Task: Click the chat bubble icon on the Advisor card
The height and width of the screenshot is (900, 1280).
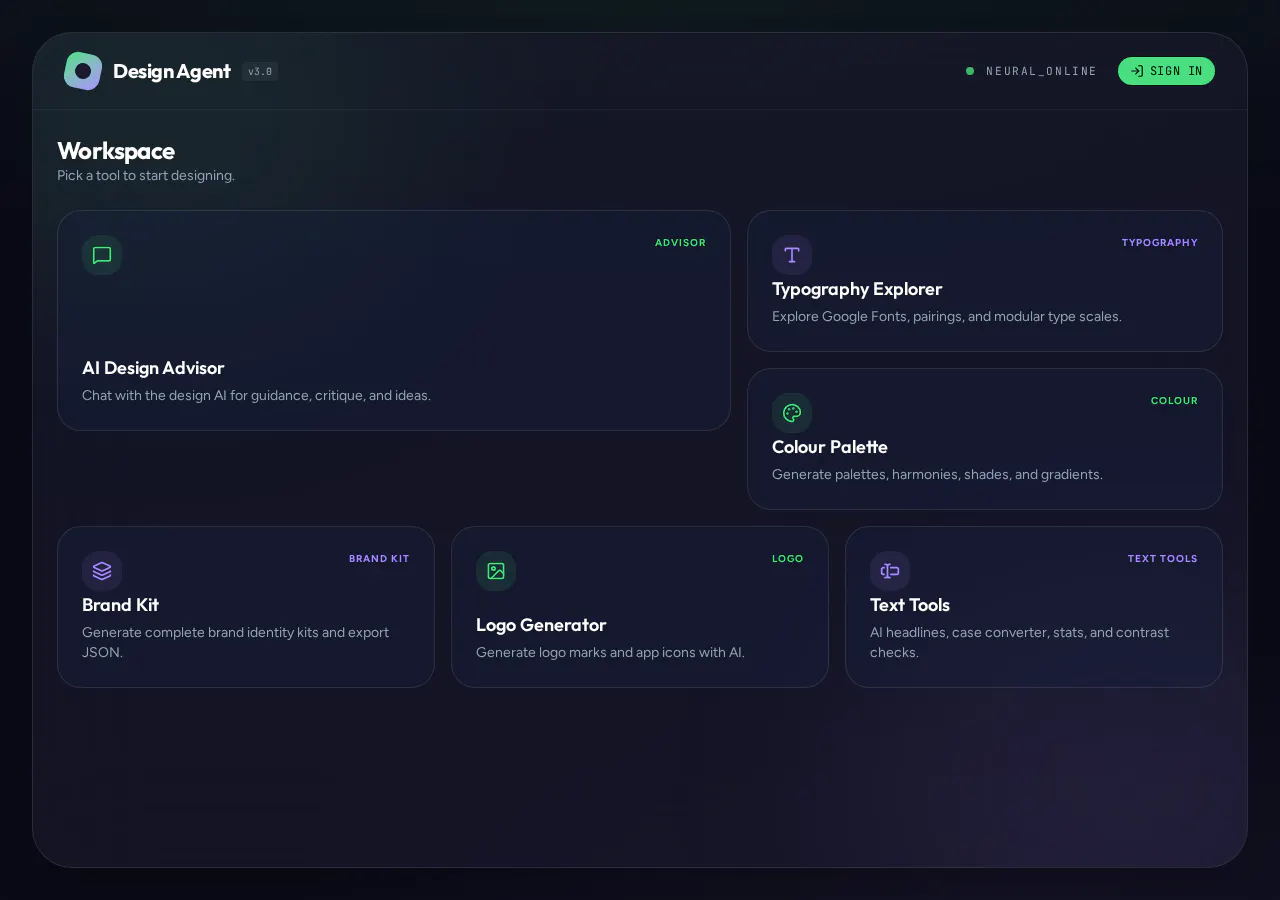Action: pyautogui.click(x=102, y=255)
